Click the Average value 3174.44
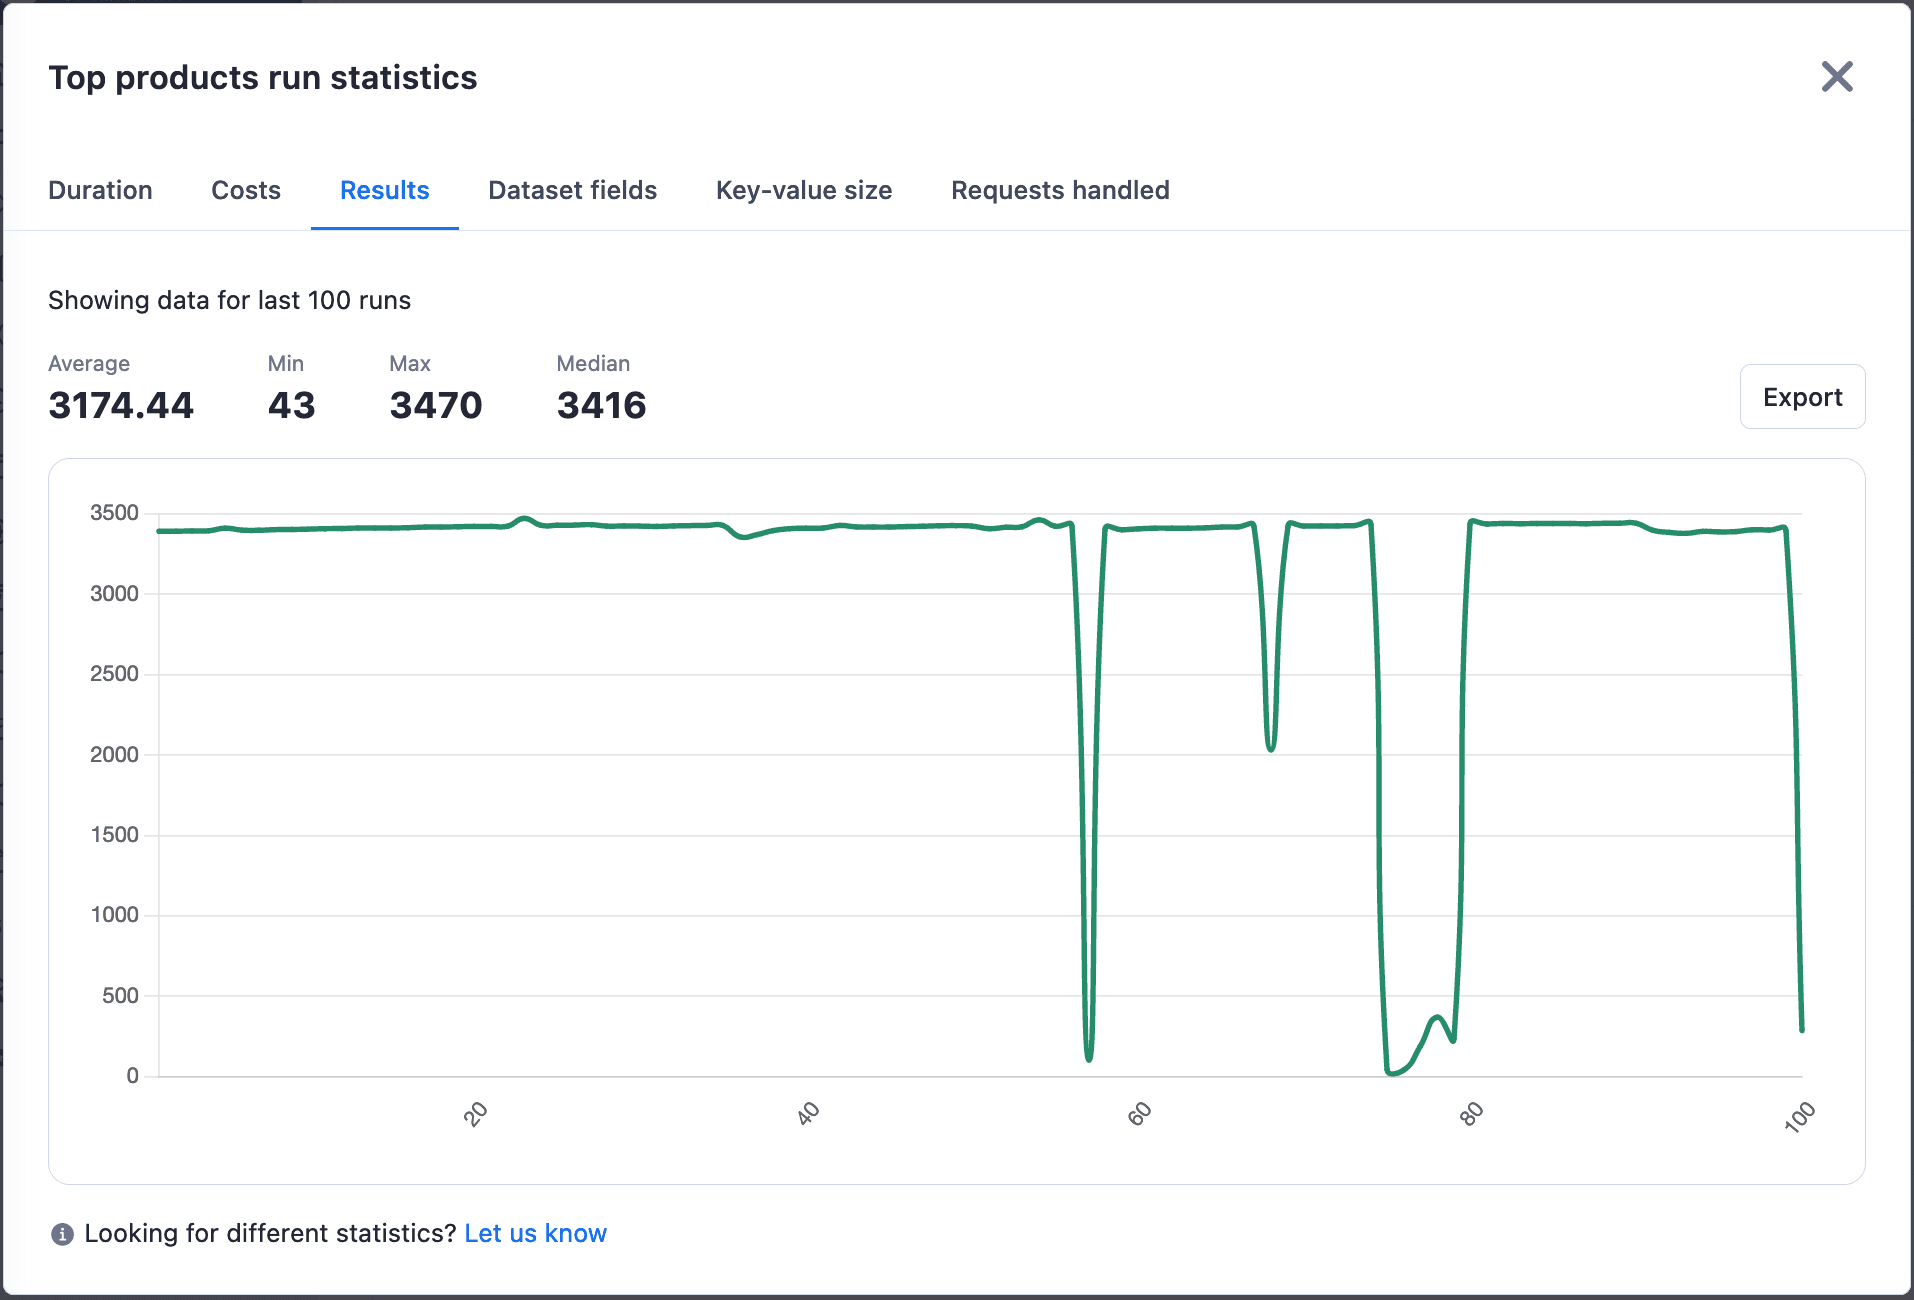The image size is (1914, 1300). pyautogui.click(x=121, y=405)
